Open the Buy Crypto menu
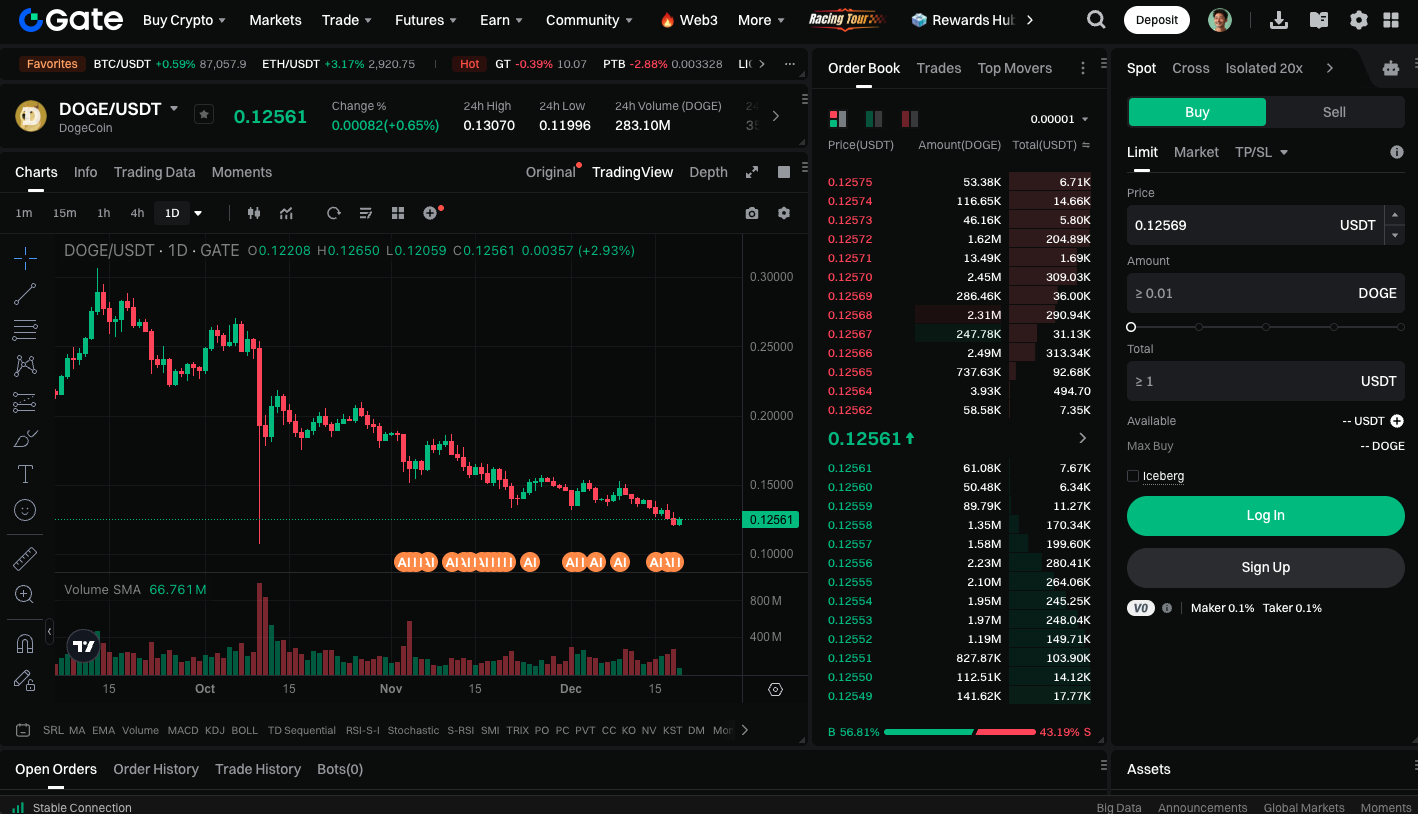1418x814 pixels. point(184,20)
